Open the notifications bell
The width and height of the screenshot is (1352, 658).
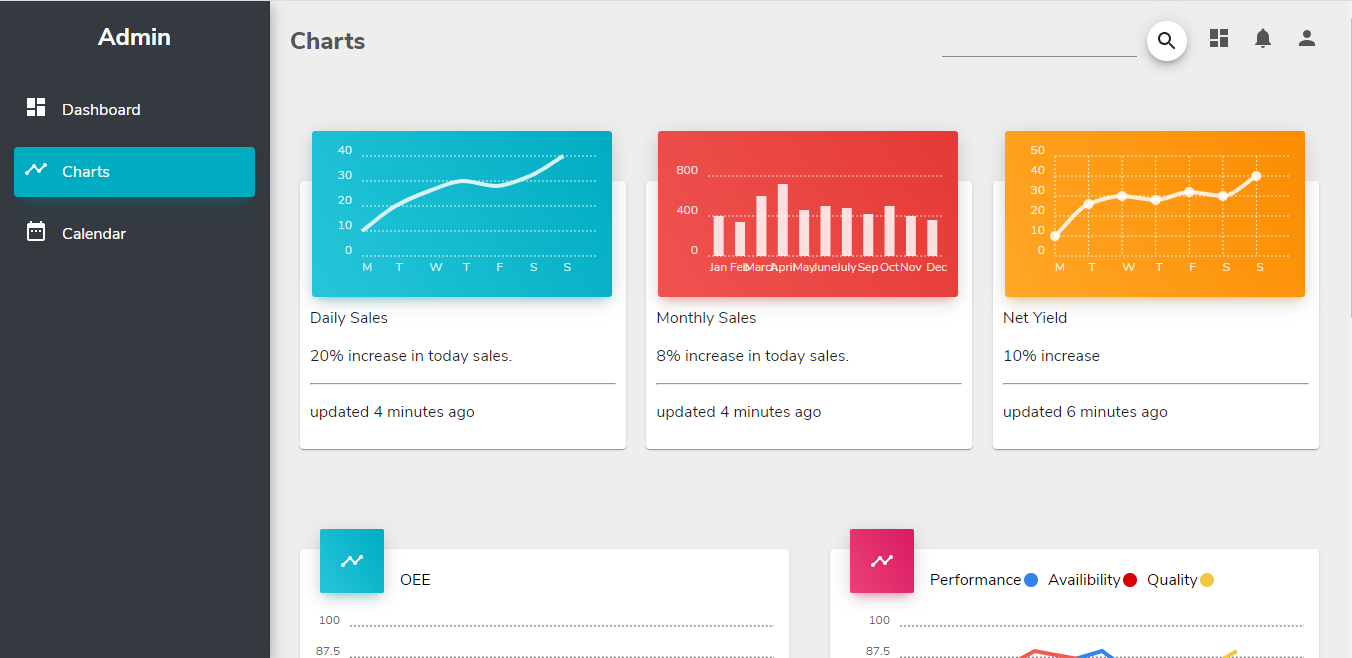coord(1263,38)
